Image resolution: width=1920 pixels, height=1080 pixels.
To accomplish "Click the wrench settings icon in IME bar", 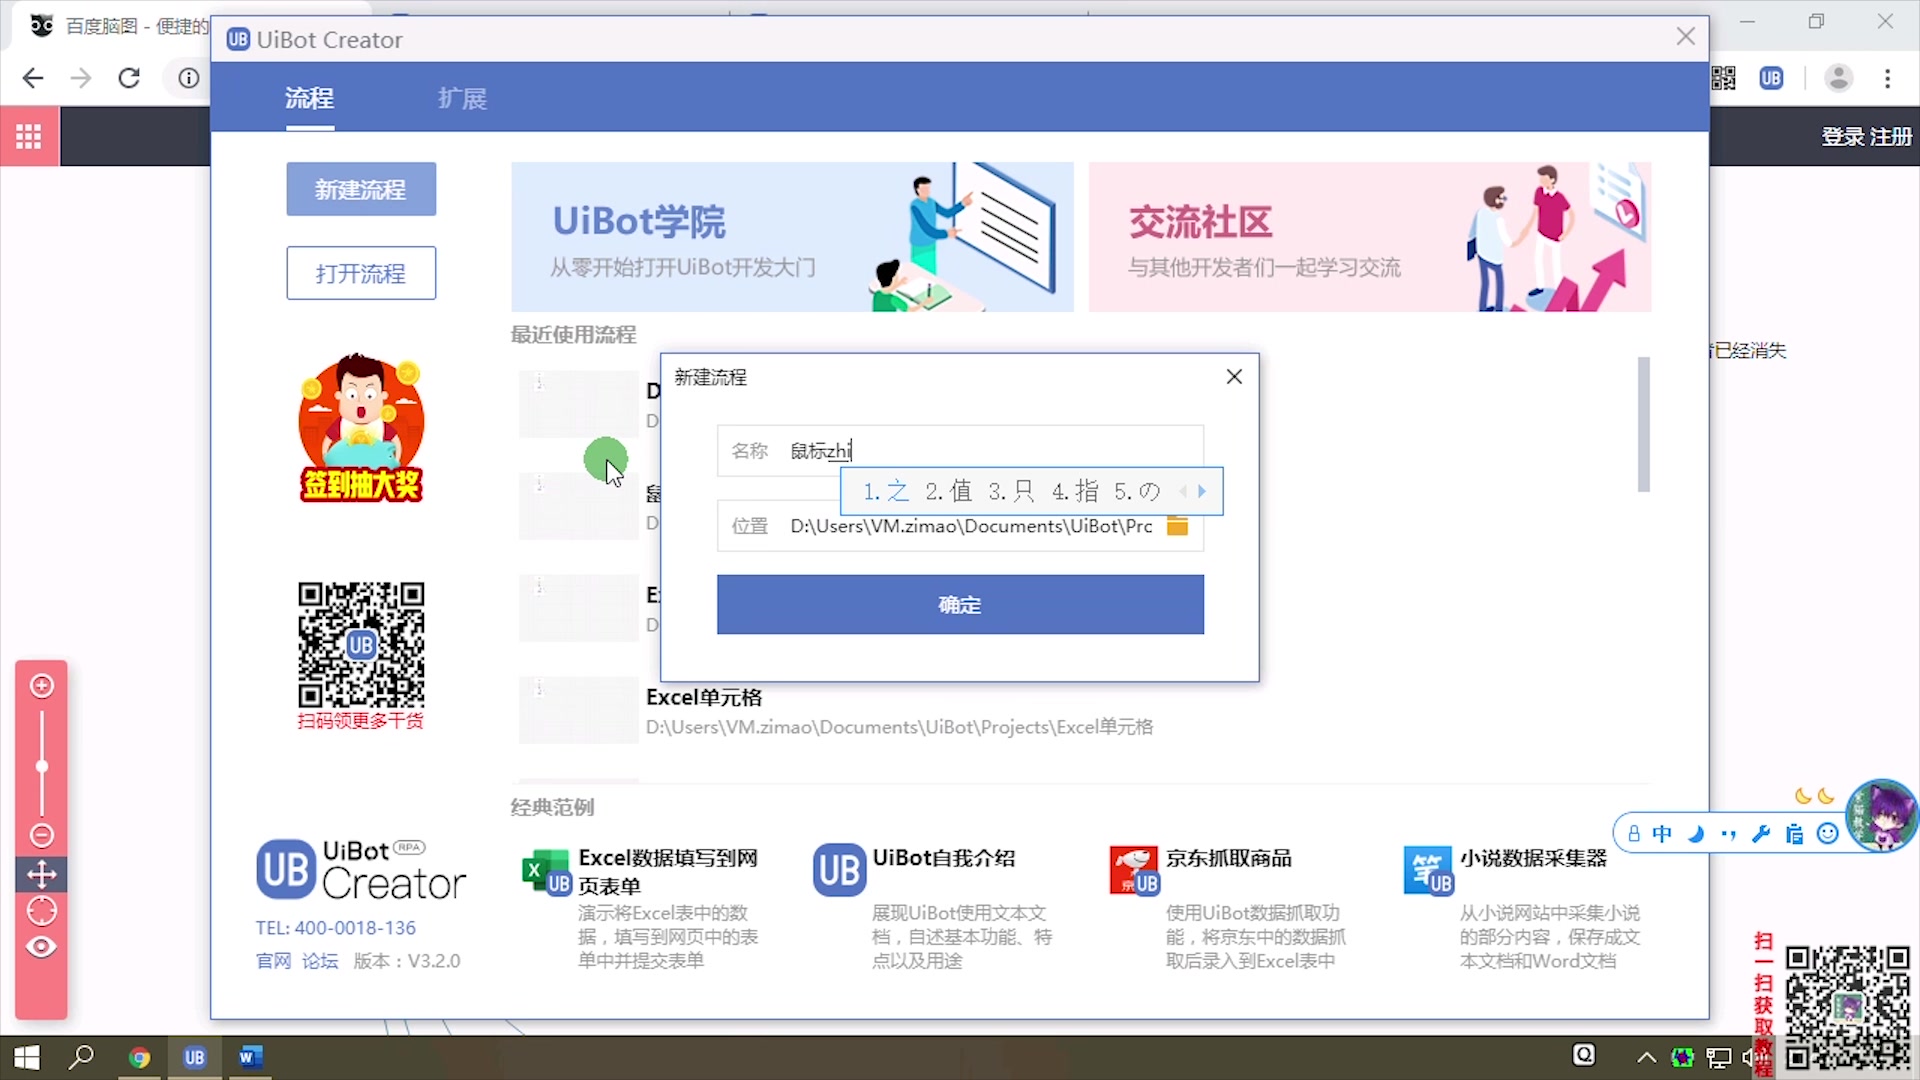I will coord(1761,834).
